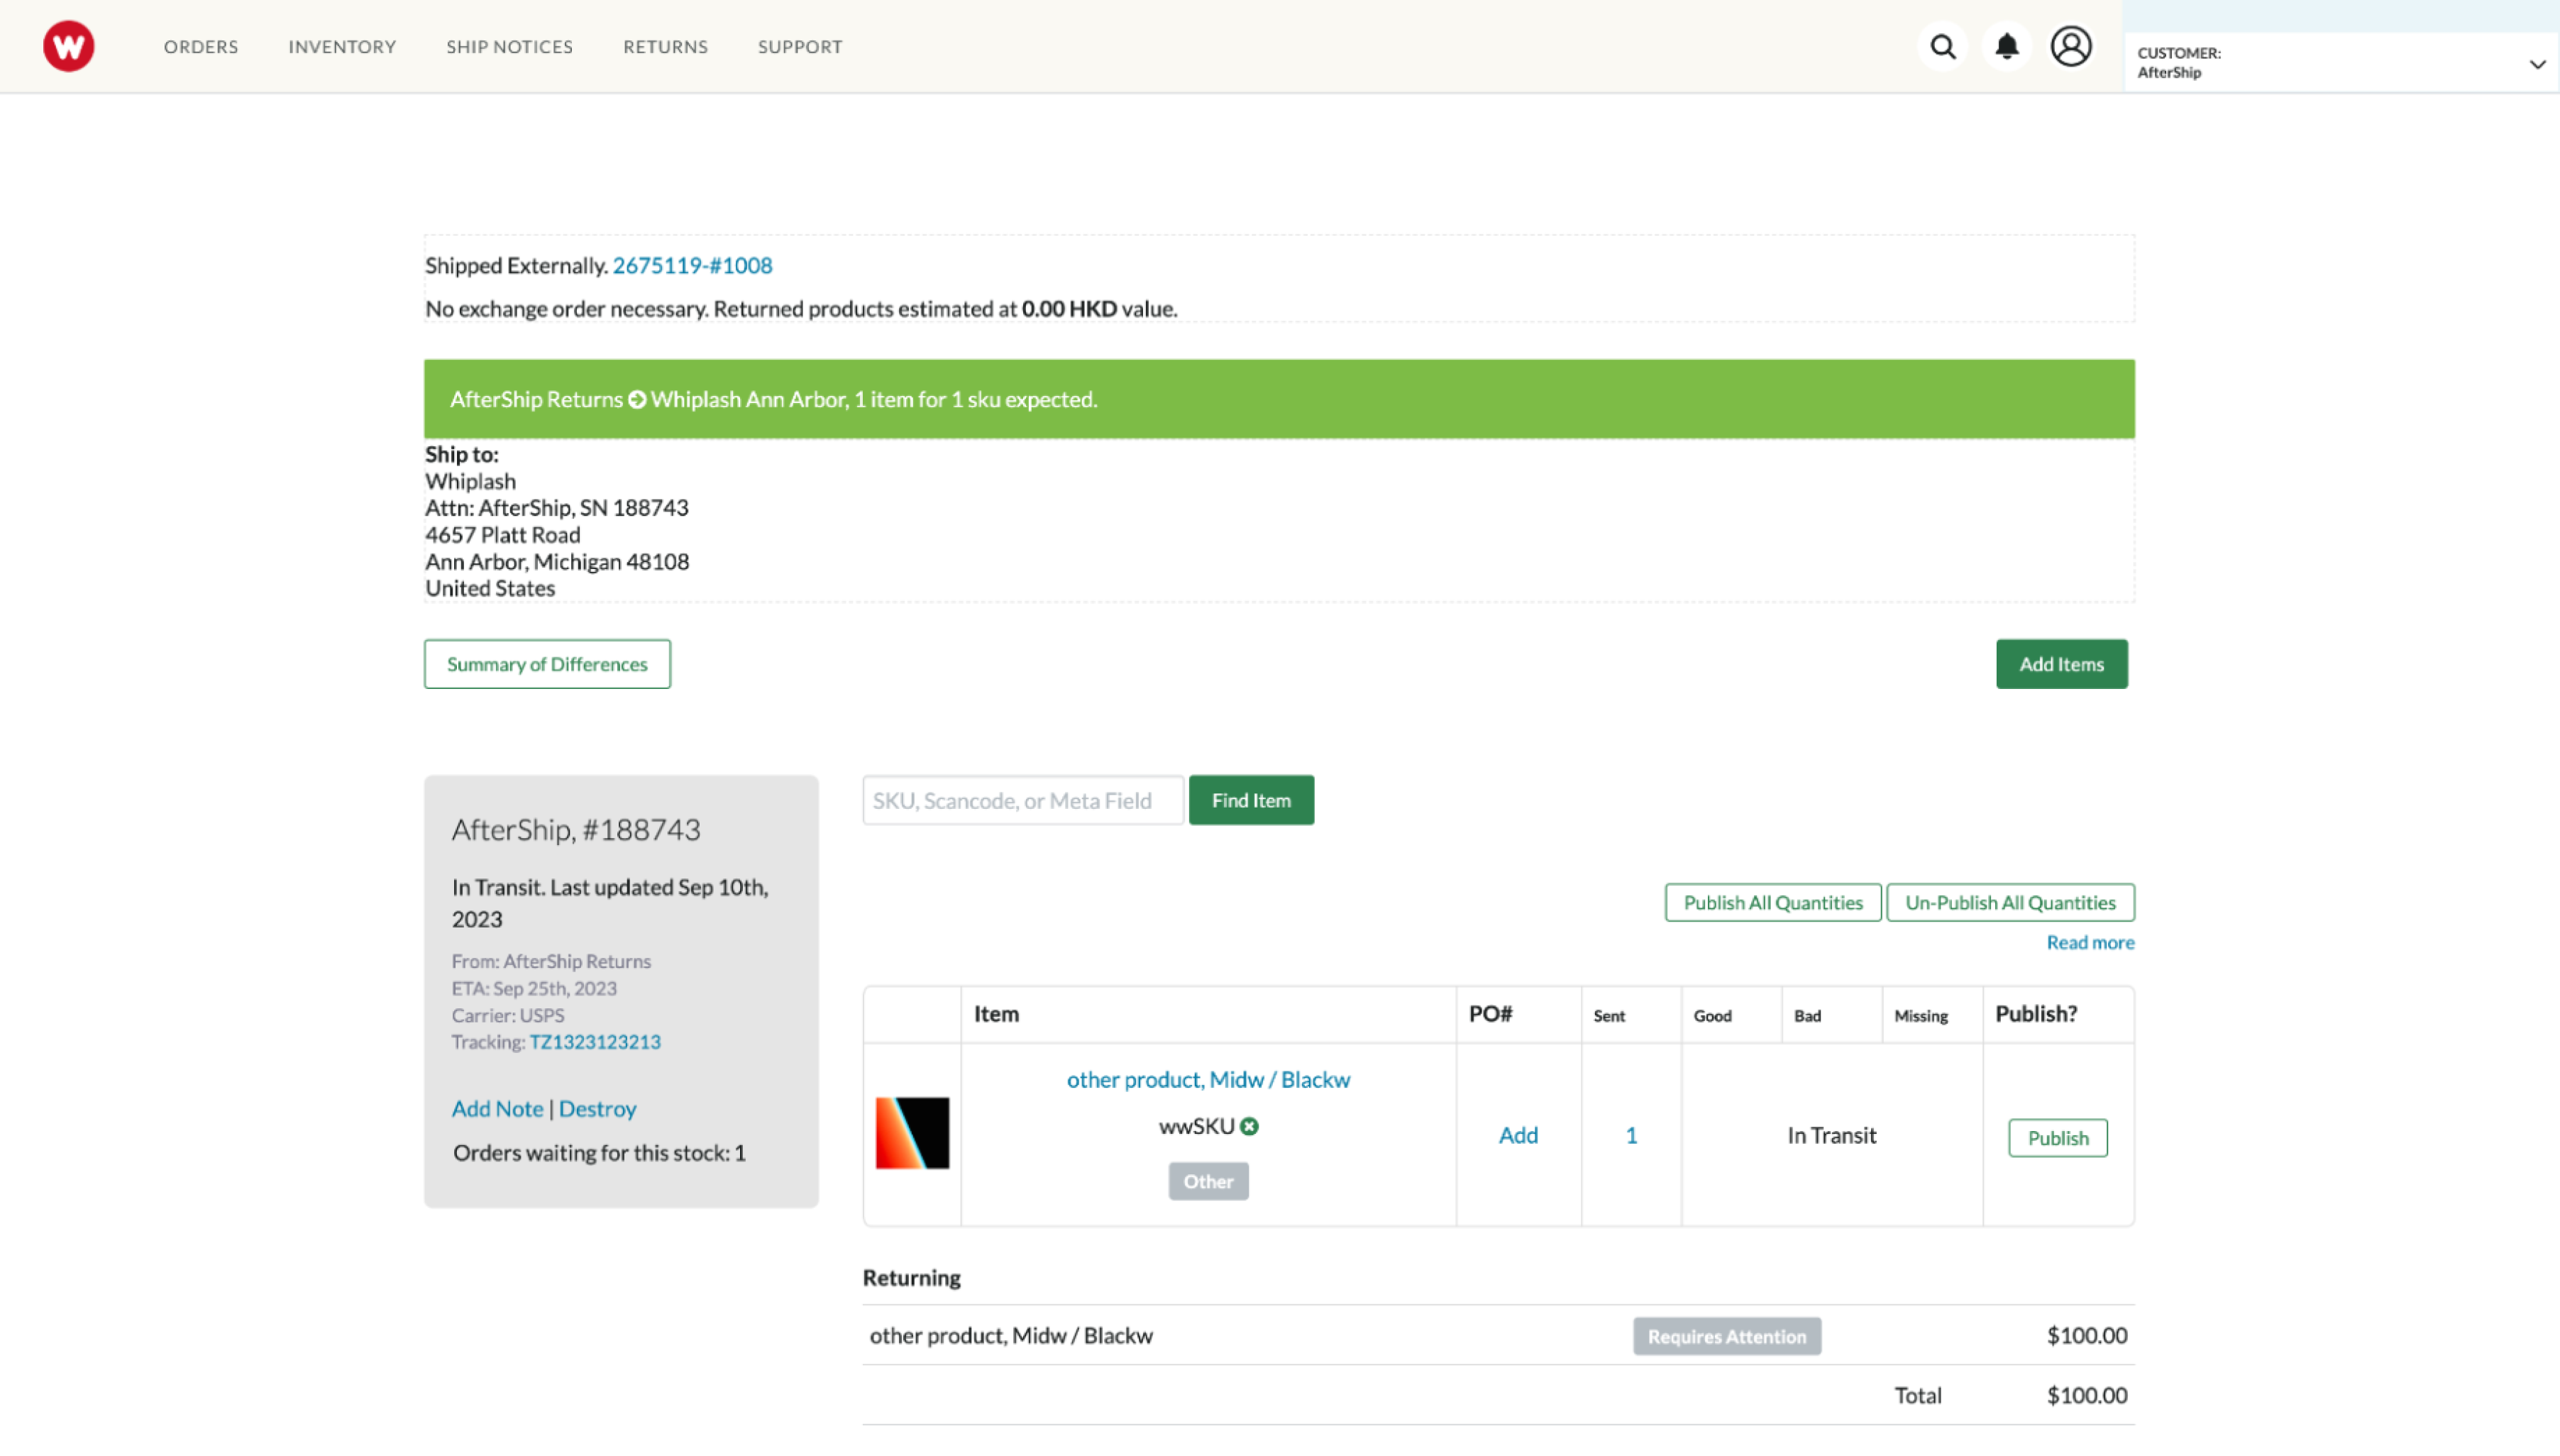Select the 0.00 HKD value text
Screen dimensions: 2560x1456
(x=1069, y=309)
